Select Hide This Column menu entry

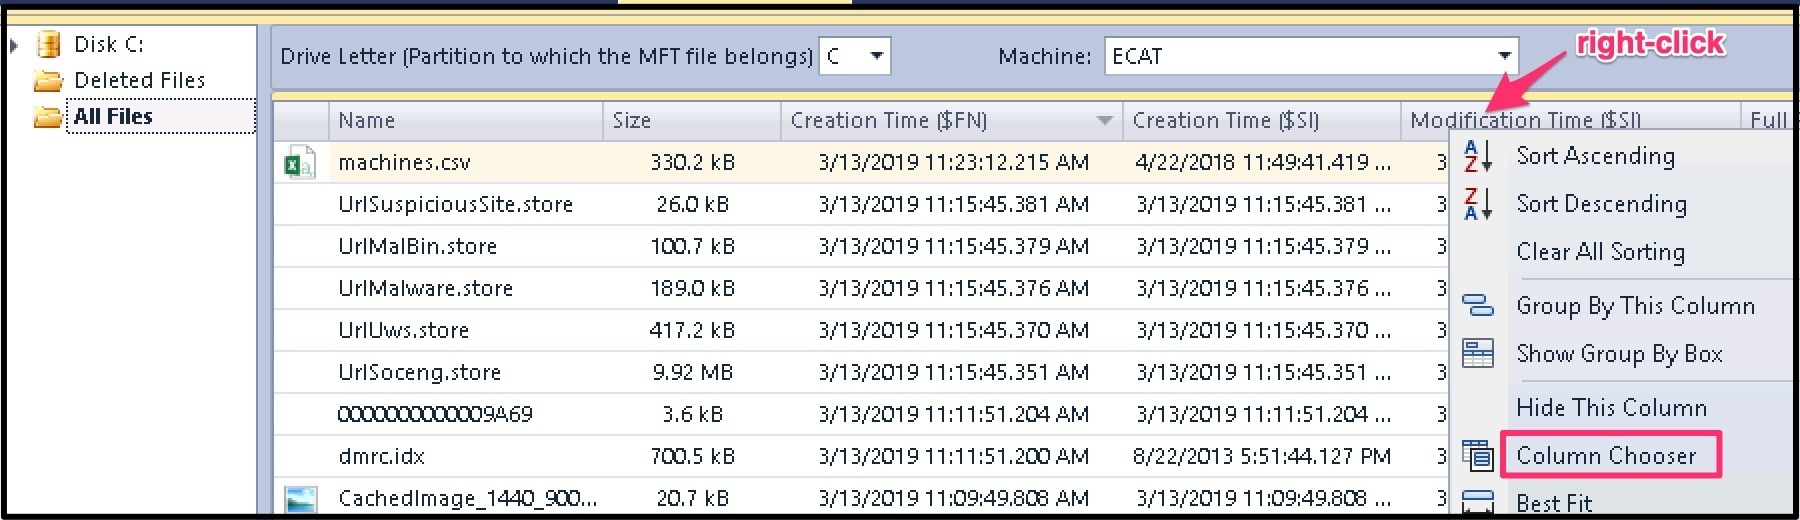[1611, 408]
